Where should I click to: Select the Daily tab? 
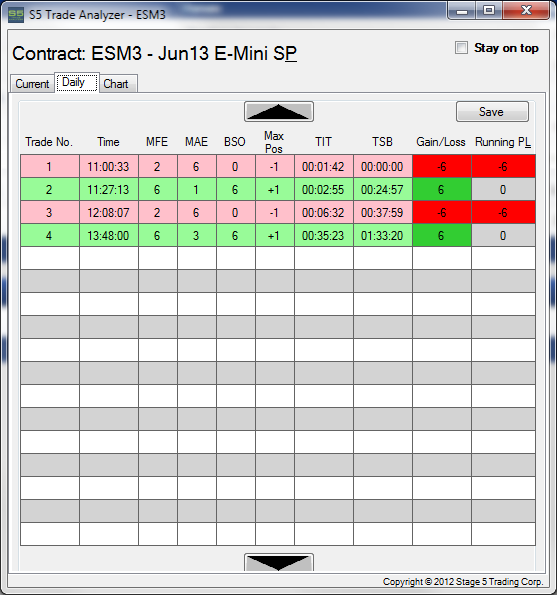(x=77, y=82)
